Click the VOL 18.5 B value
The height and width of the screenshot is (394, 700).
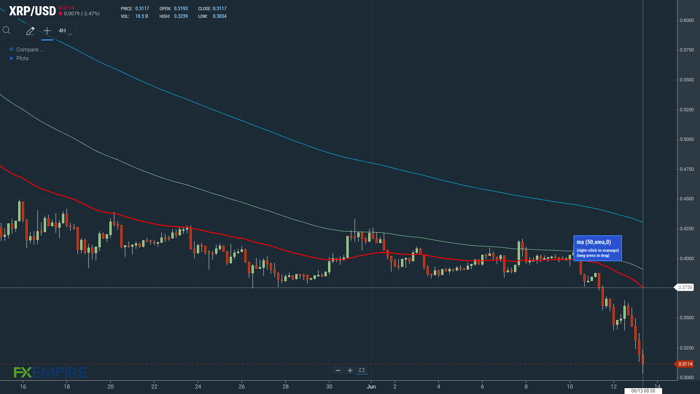142,16
